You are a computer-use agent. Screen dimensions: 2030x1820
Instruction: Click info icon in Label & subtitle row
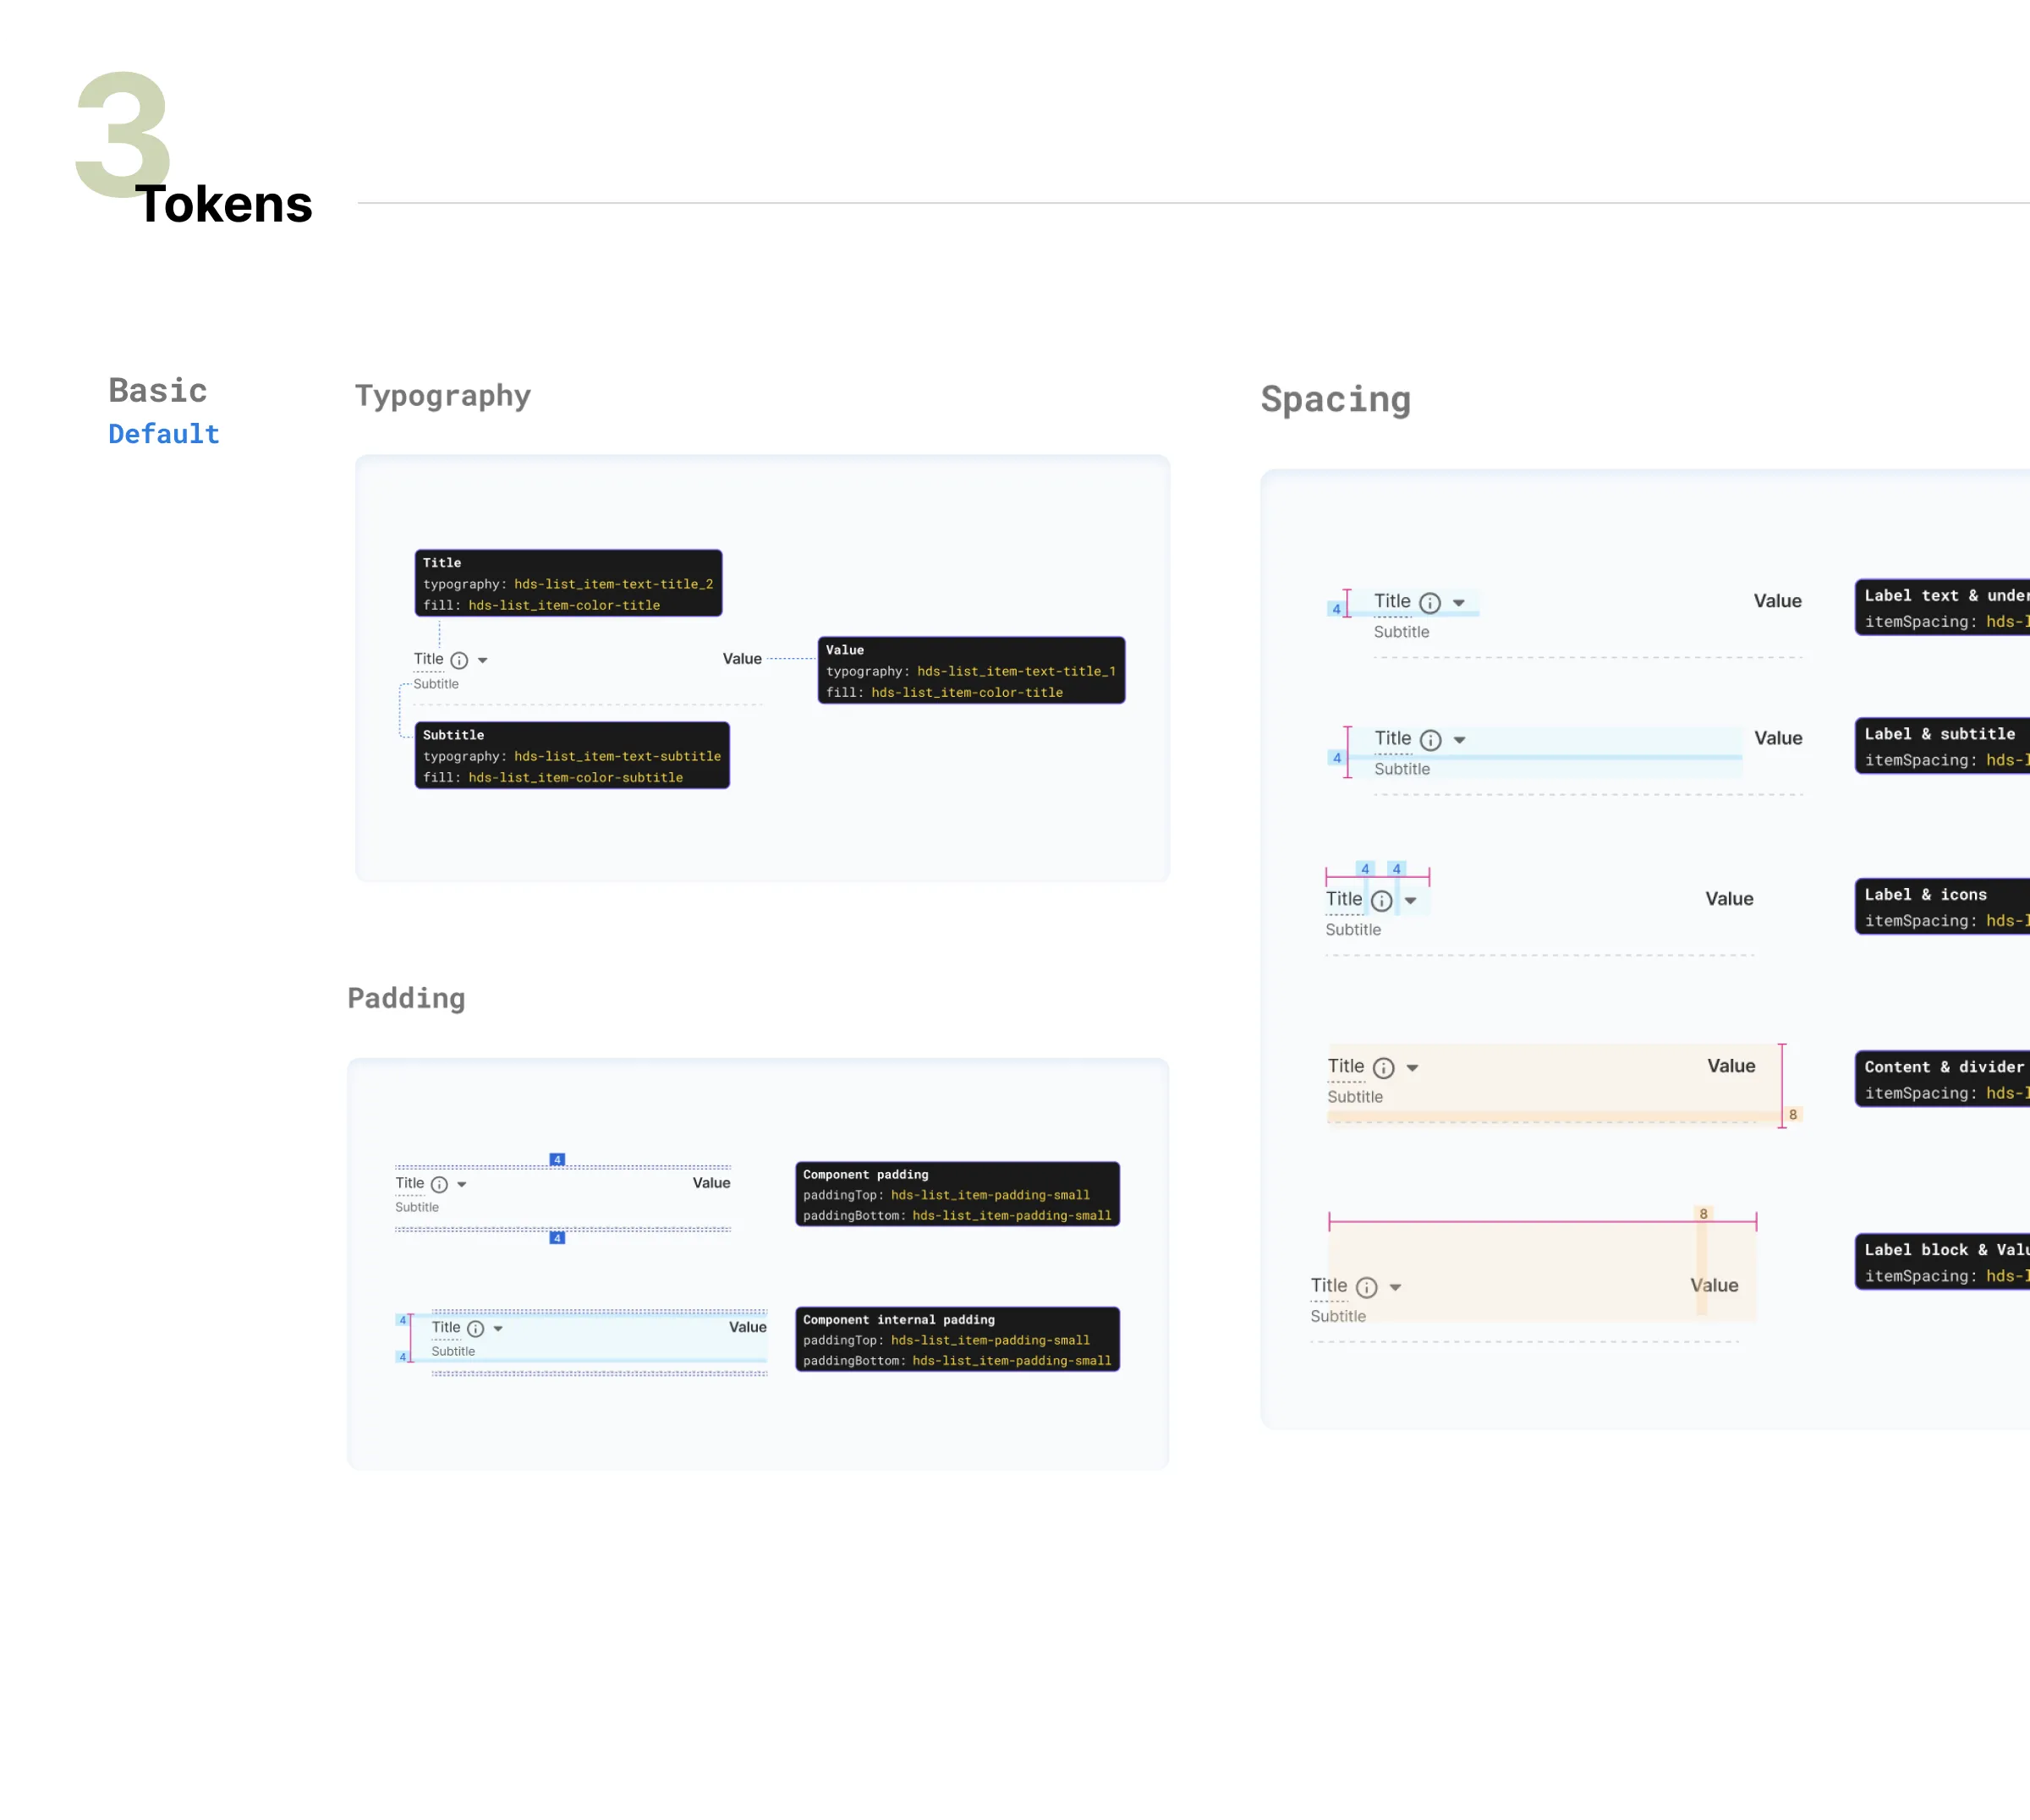click(x=1431, y=740)
